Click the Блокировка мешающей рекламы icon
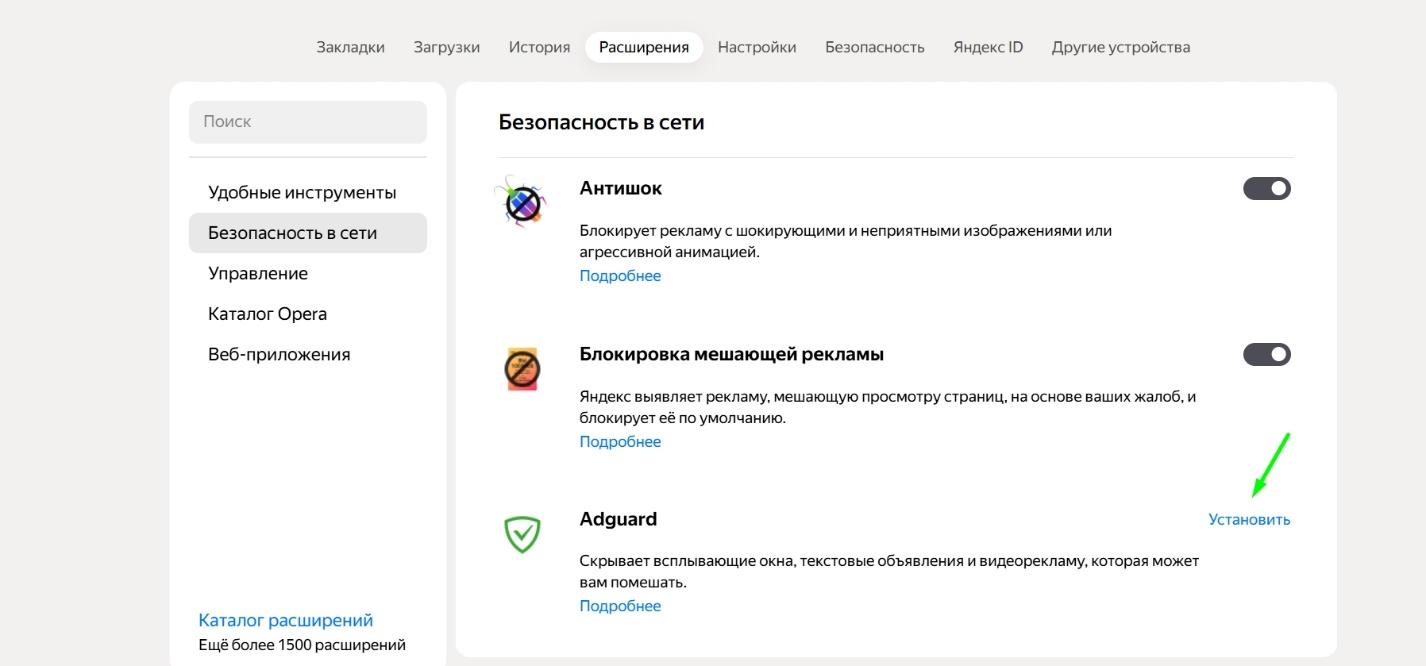This screenshot has width=1426, height=666. coord(522,369)
